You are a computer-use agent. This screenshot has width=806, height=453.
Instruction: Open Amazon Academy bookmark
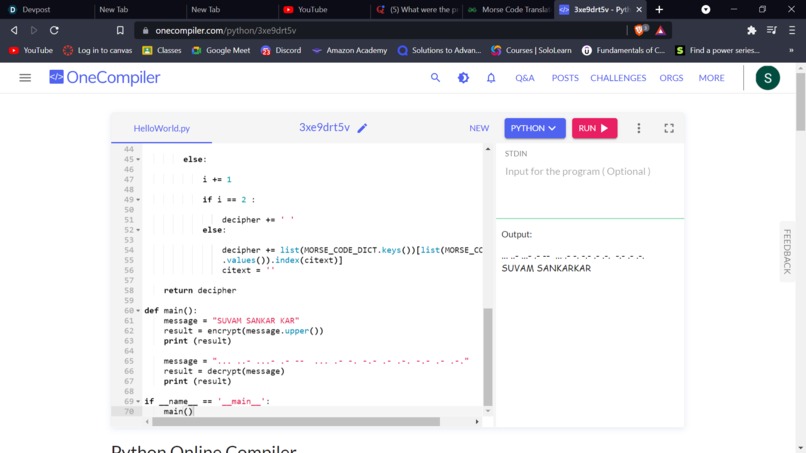(350, 50)
